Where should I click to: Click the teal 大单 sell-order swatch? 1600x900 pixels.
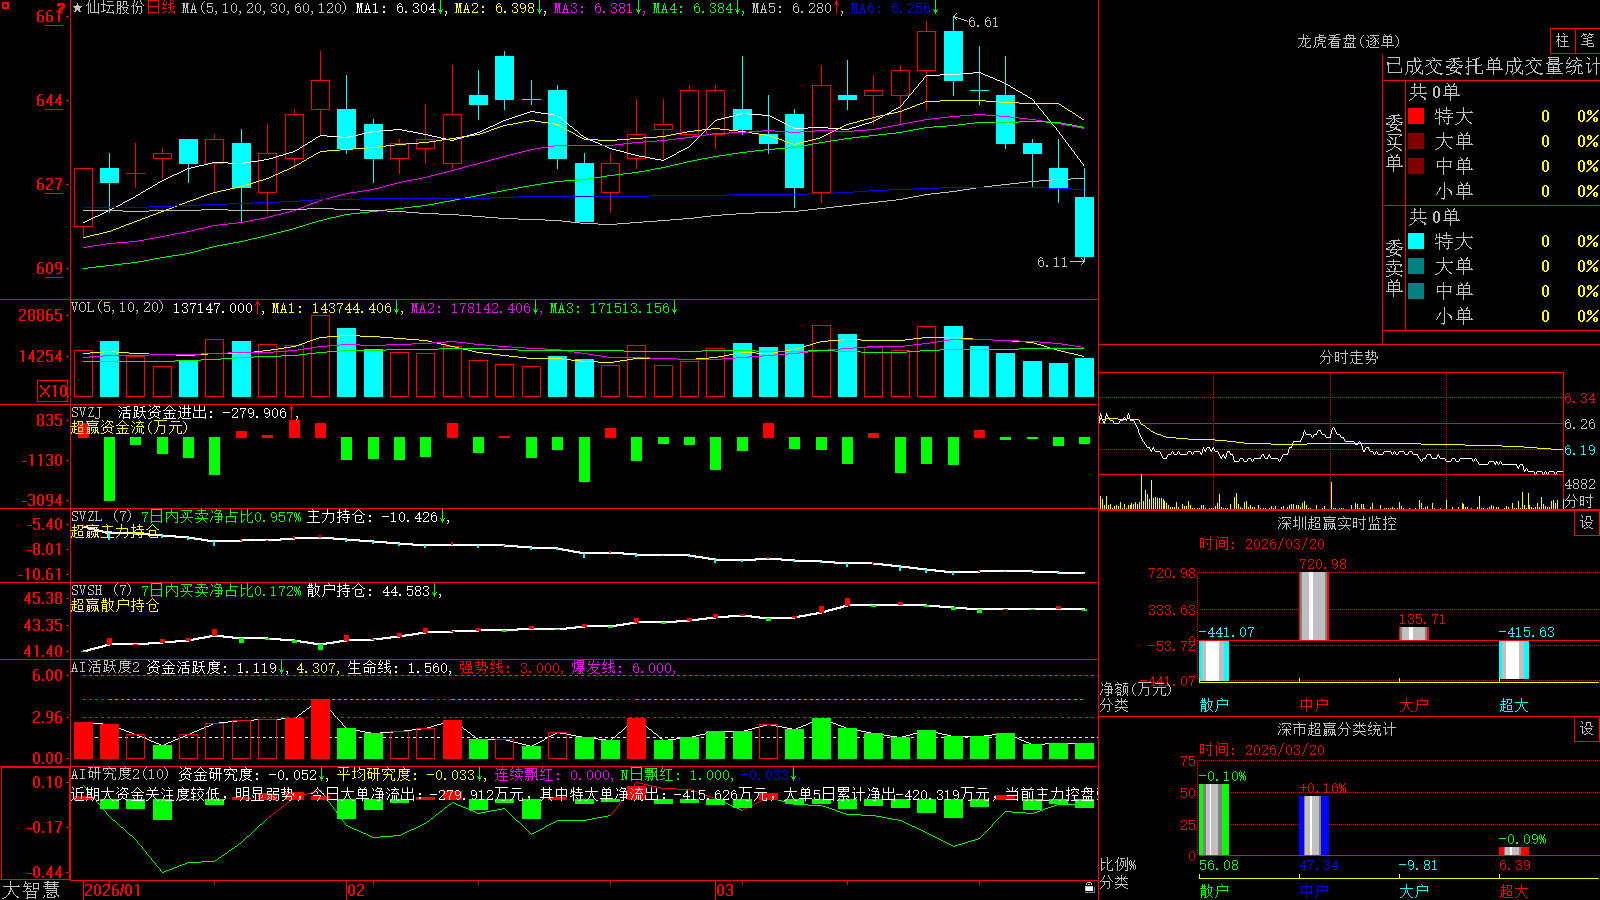pos(1416,266)
